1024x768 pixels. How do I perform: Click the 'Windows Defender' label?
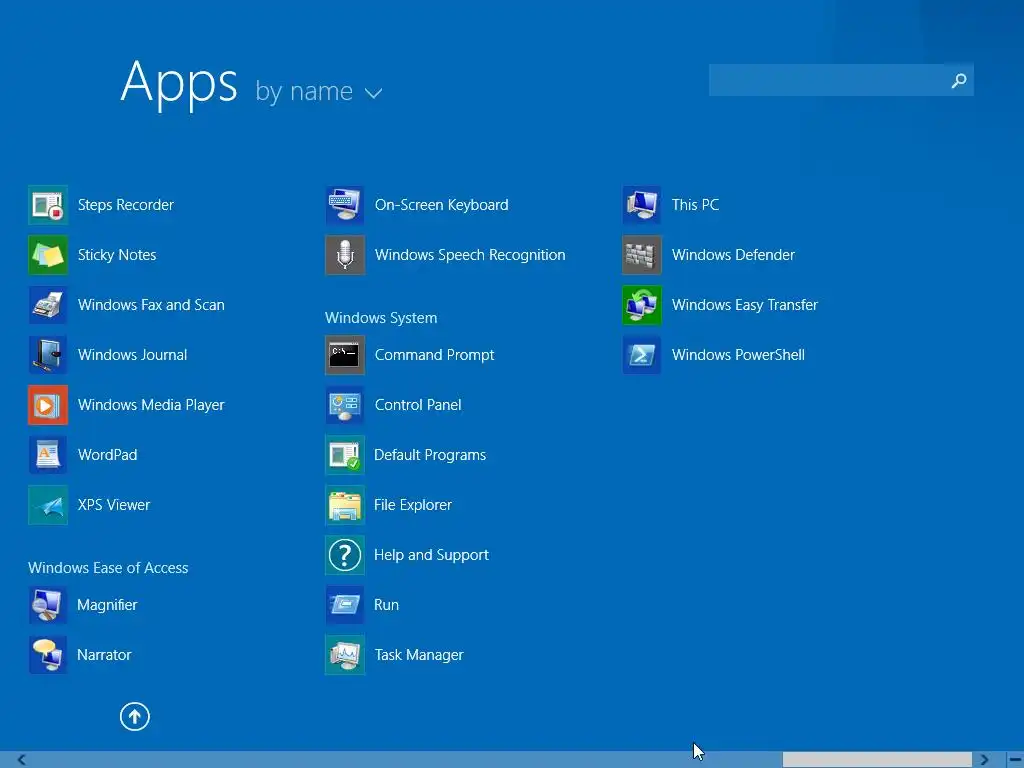(x=733, y=255)
